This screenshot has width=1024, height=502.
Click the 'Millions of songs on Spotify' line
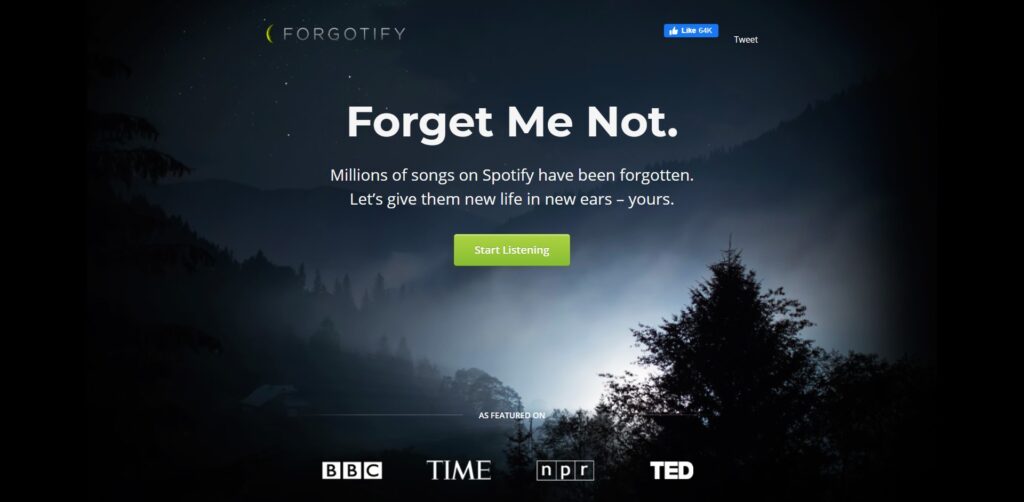tap(512, 175)
